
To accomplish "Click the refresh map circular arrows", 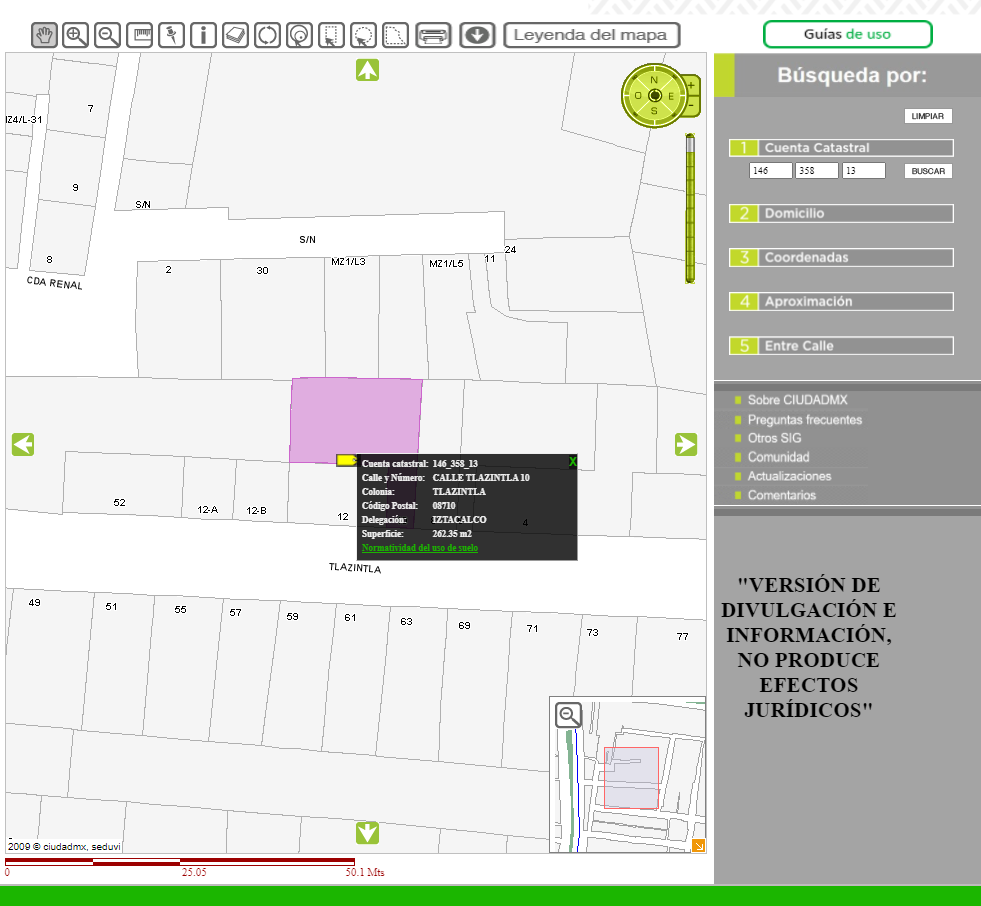I will click(267, 35).
